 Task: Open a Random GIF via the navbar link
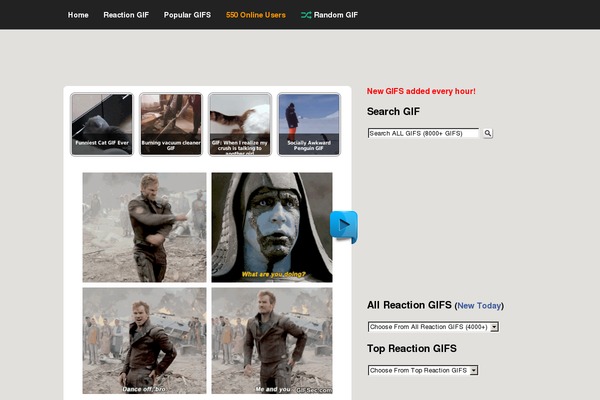click(x=336, y=15)
